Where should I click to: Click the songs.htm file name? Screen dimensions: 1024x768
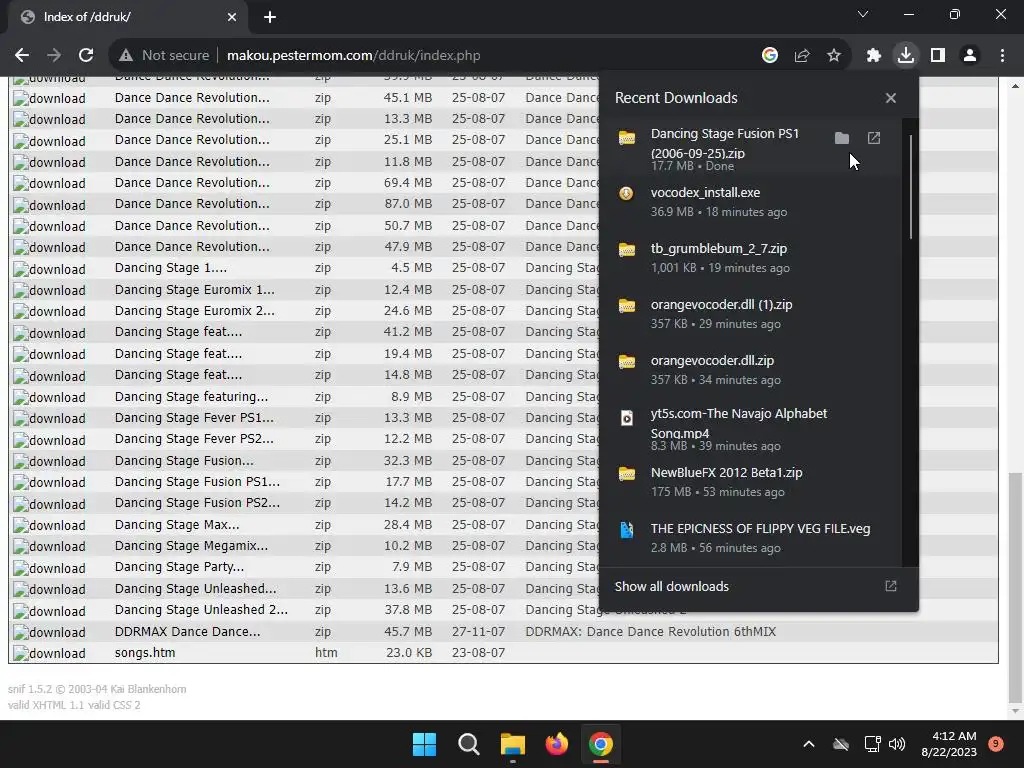145,652
